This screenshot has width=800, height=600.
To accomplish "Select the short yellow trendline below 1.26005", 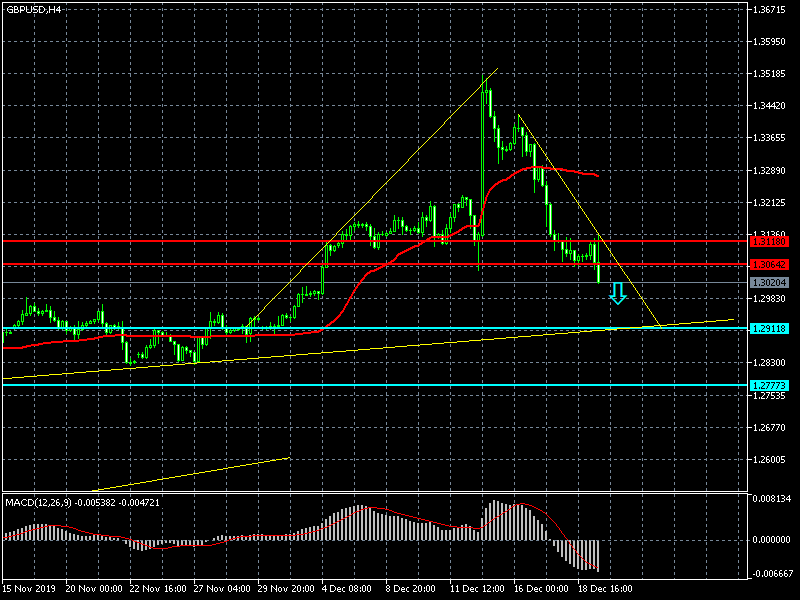I will pyautogui.click(x=191, y=474).
